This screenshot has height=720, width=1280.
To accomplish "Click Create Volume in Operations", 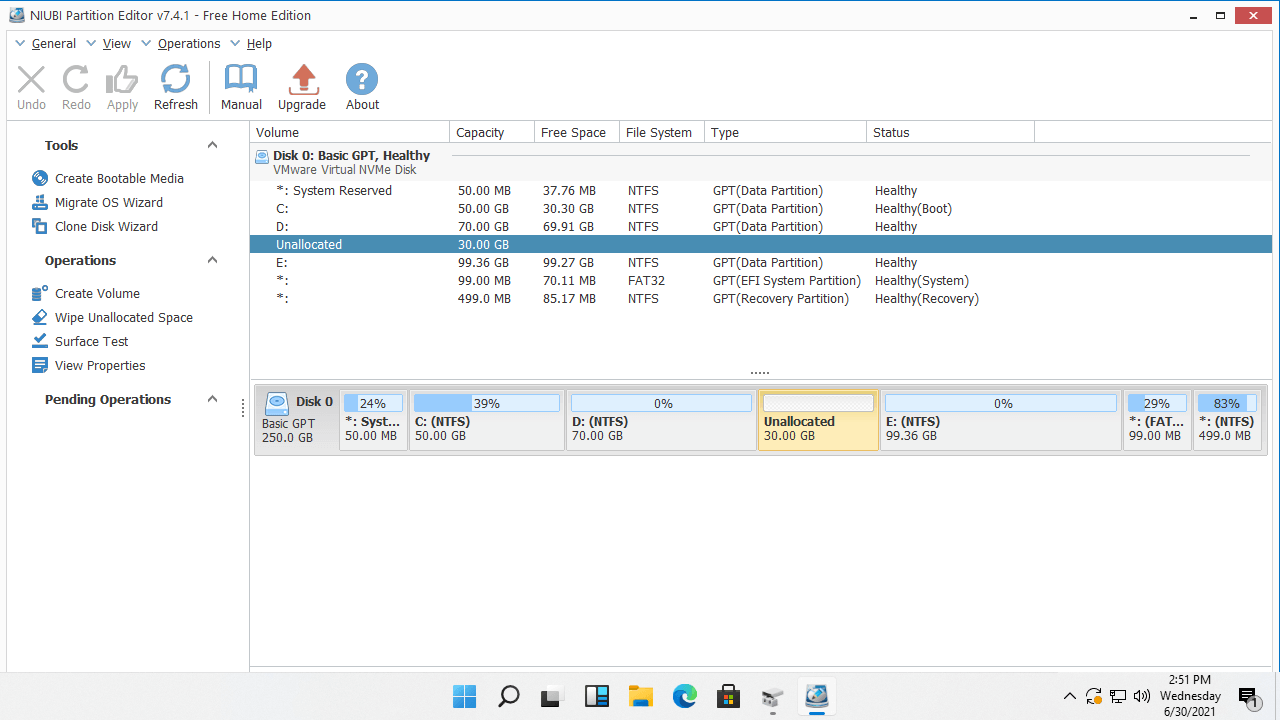I will tap(97, 293).
